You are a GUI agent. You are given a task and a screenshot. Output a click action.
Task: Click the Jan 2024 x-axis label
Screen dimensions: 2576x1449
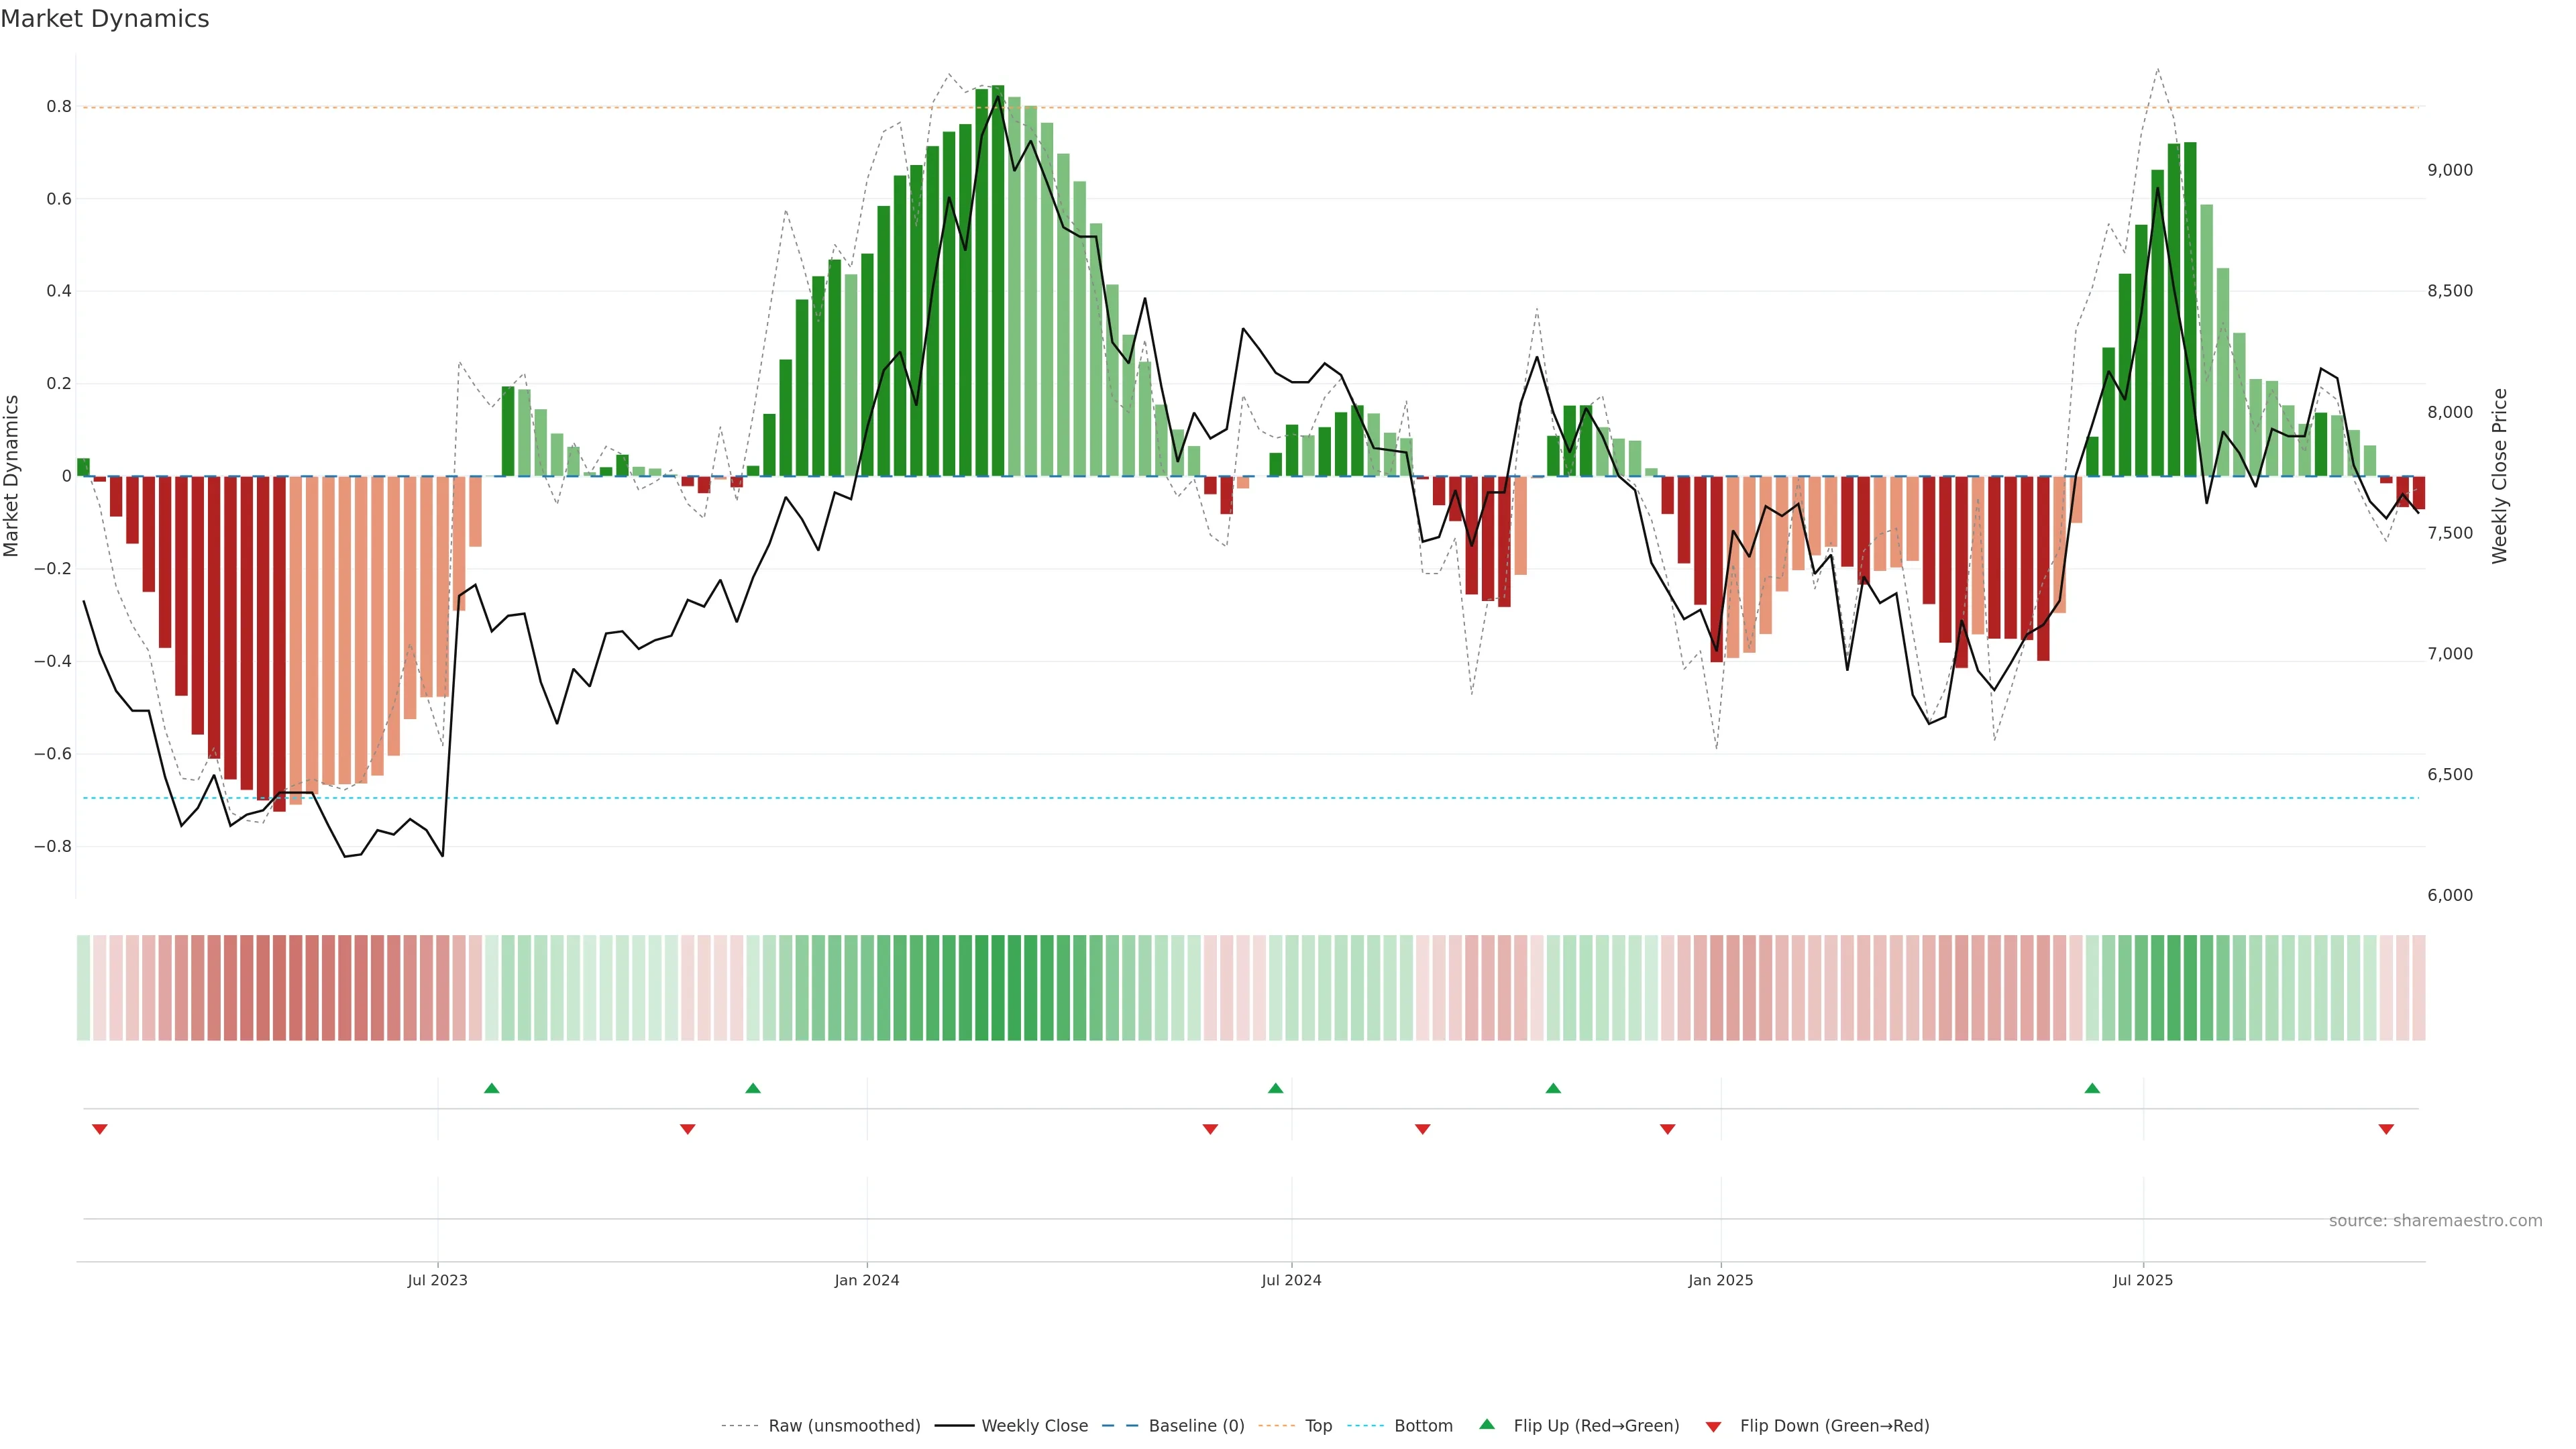(867, 1280)
